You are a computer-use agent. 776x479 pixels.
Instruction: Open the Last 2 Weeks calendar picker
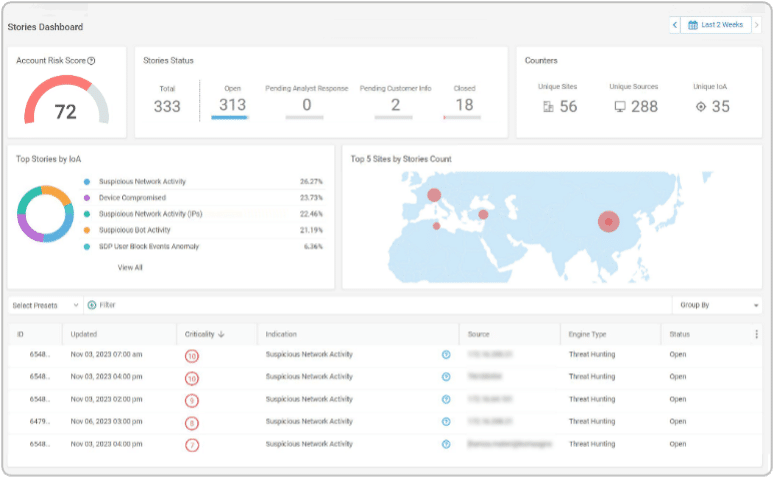[x=716, y=25]
